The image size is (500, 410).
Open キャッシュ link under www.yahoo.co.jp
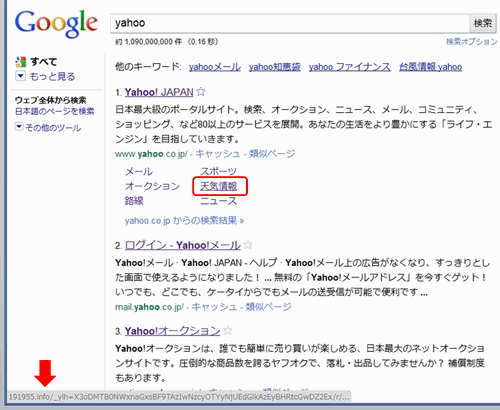pos(218,154)
